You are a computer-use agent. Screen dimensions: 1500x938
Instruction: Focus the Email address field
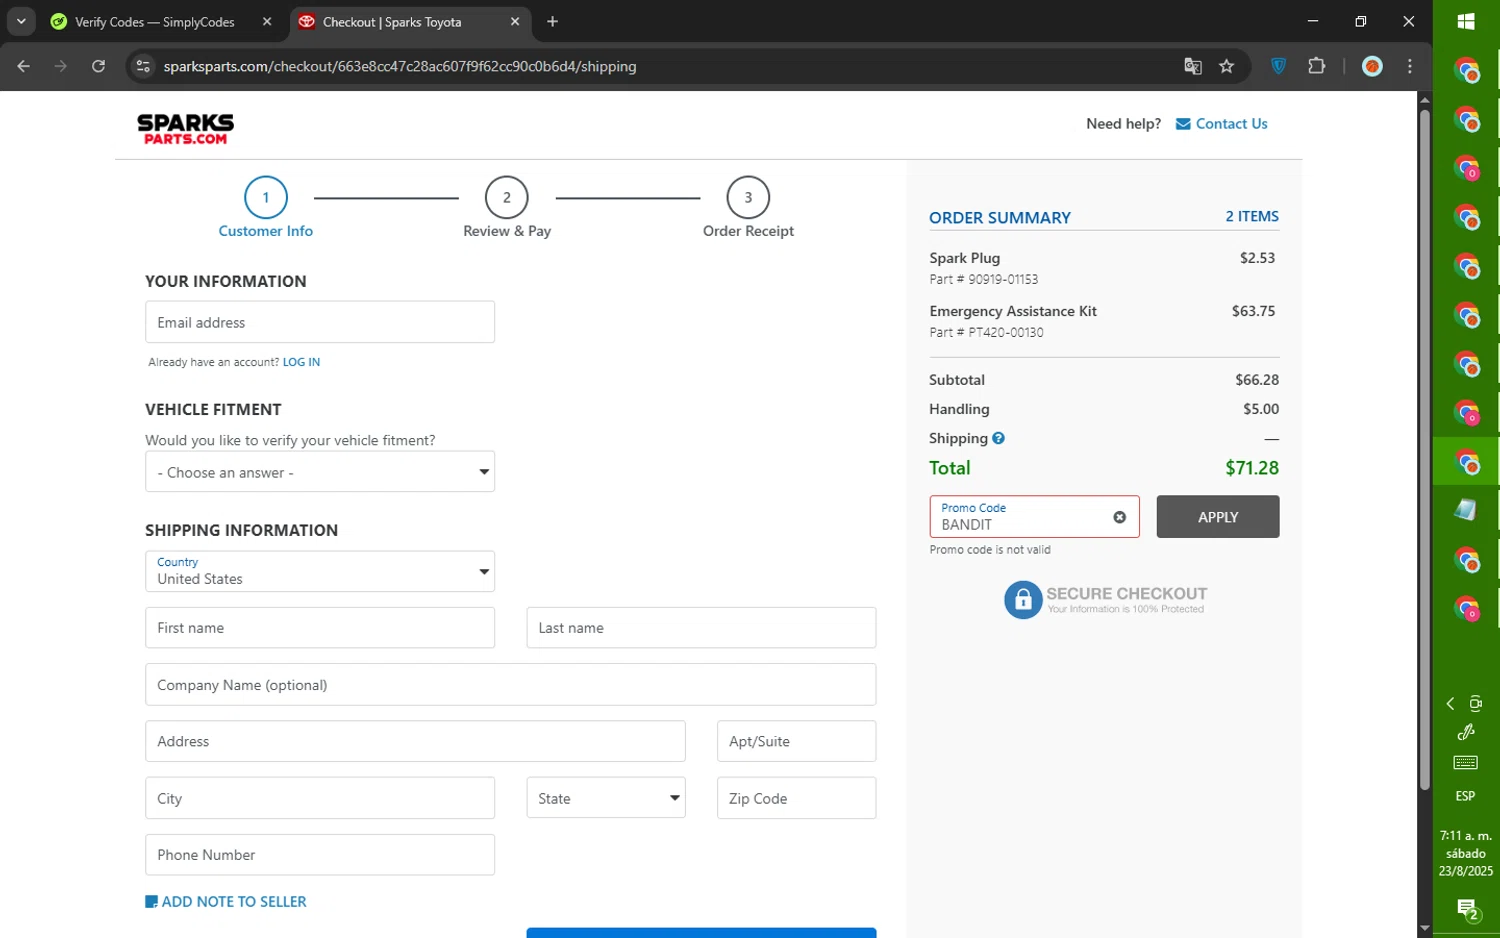coord(320,322)
